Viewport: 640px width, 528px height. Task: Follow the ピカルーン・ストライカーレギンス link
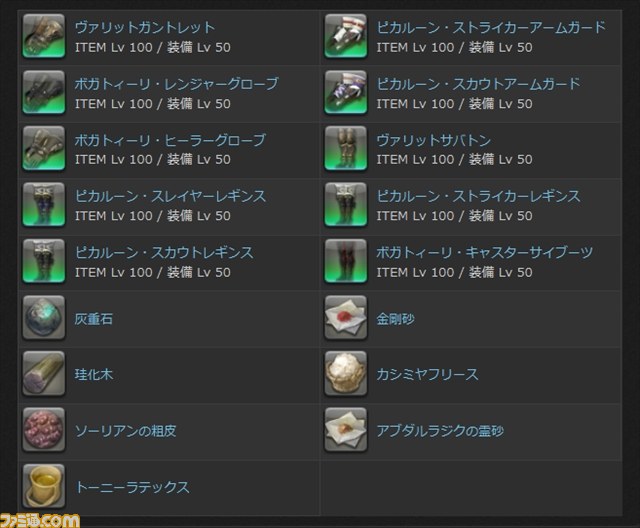pos(478,196)
